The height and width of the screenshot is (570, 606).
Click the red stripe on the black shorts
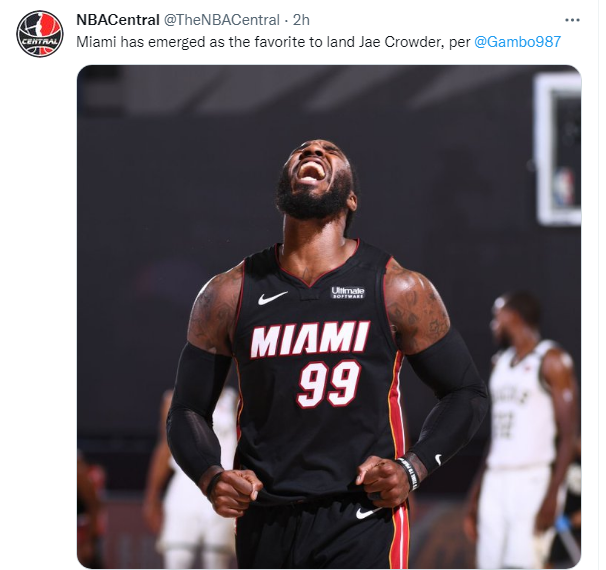[400, 537]
